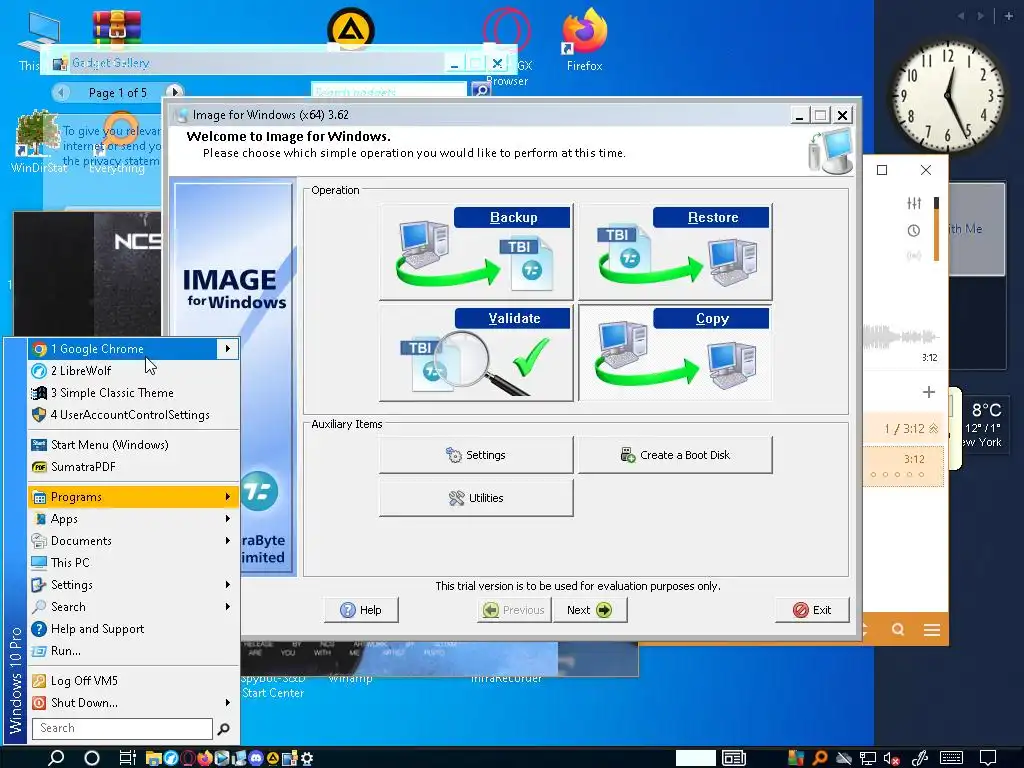Open This PC from start menu
The image size is (1024, 768).
tap(133, 563)
